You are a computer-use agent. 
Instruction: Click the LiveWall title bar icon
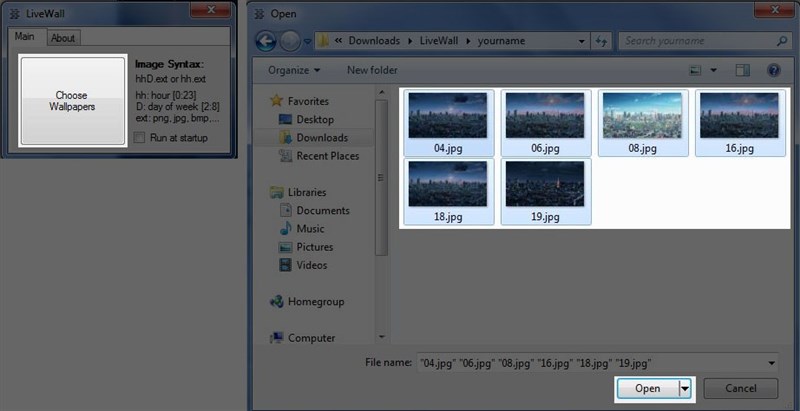click(15, 14)
